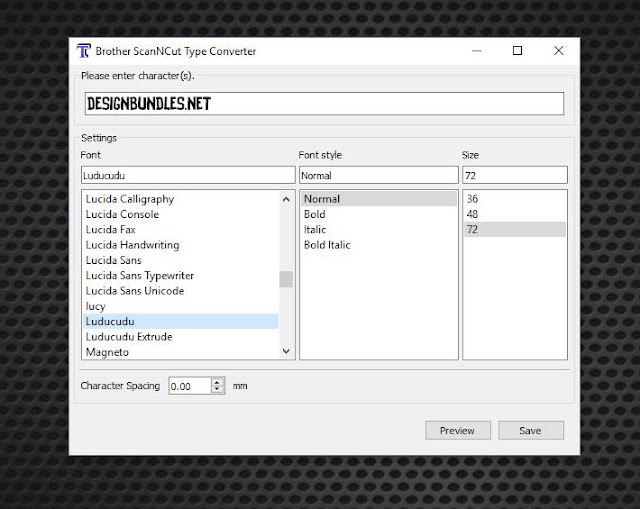Pick the lucy font entry
This screenshot has width=640, height=509.
181,306
